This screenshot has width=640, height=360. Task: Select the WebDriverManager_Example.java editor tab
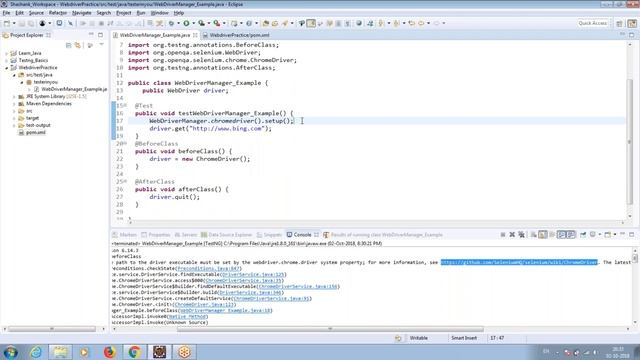tap(155, 35)
